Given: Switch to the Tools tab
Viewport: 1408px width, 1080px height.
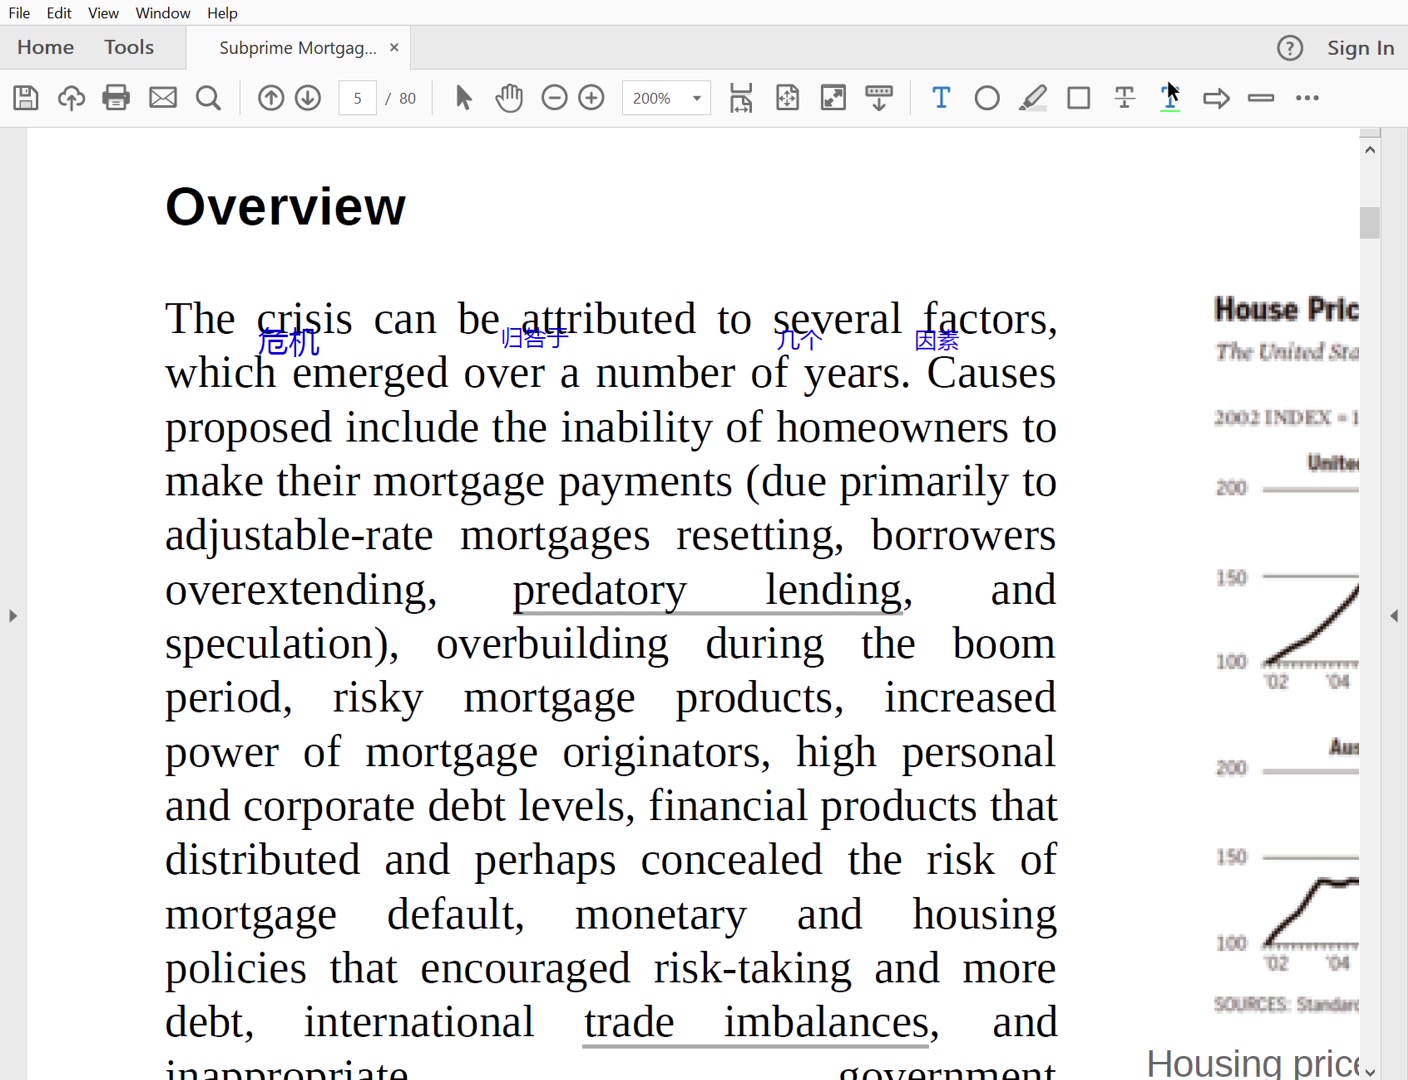Looking at the screenshot, I should (129, 47).
